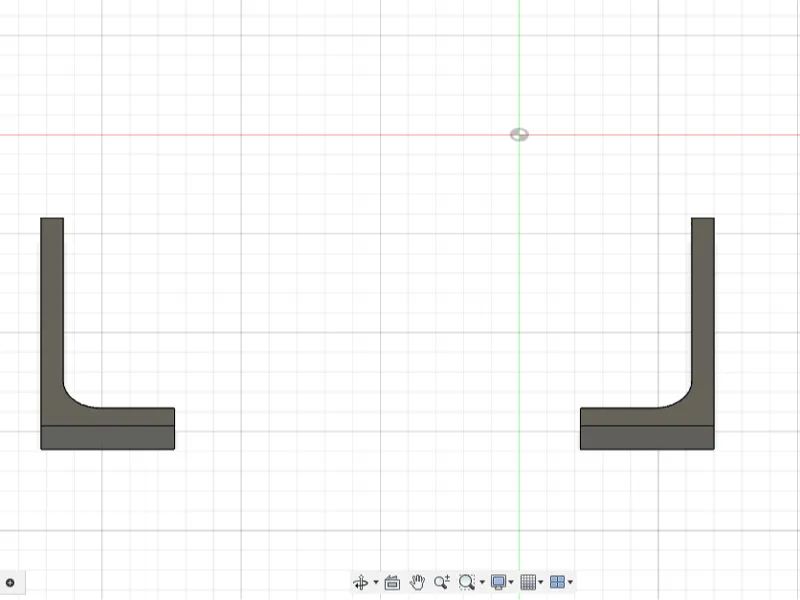Select the Pan hand tool
Image resolution: width=800 pixels, height=600 pixels.
(x=417, y=582)
